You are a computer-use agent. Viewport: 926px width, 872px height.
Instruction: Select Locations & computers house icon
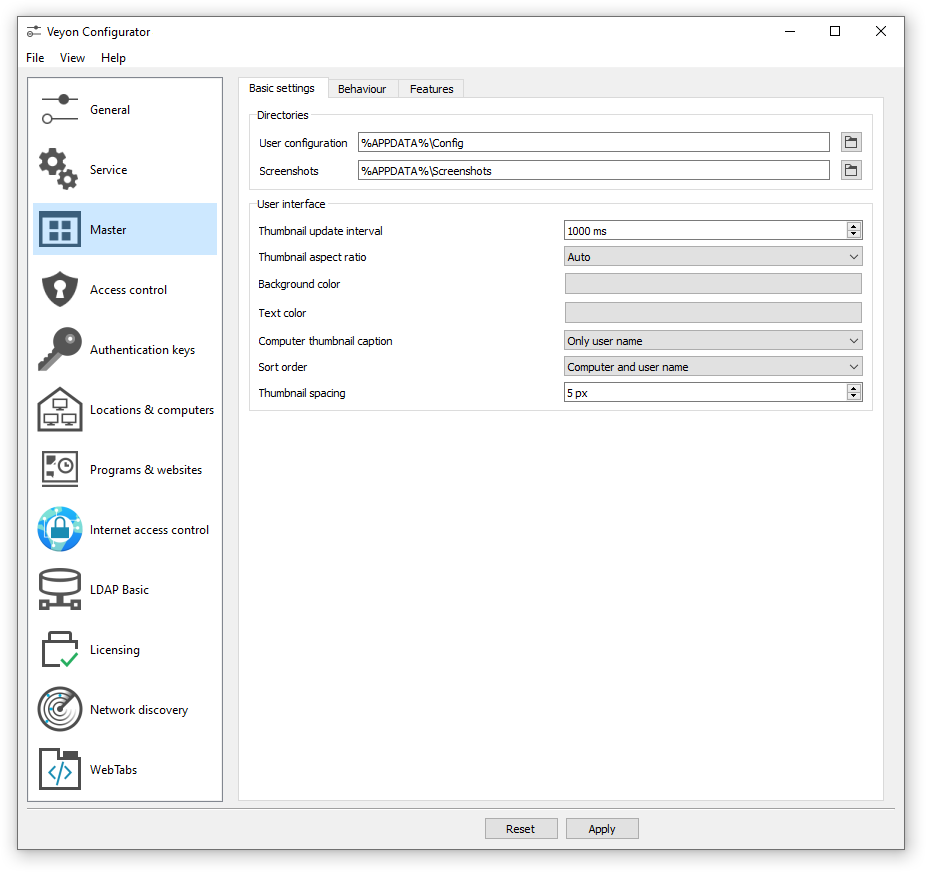[59, 410]
